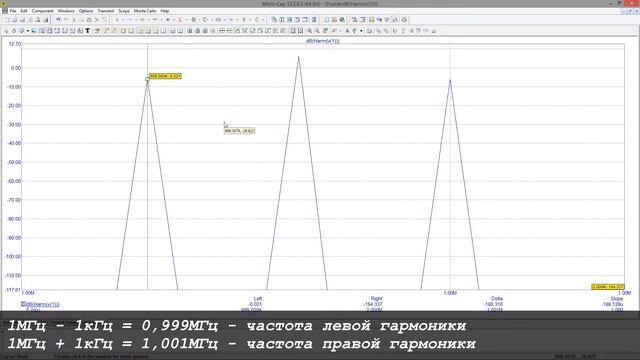Image resolution: width=640 pixels, height=360 pixels.
Task: Click the Right value -194.337
Action: pos(373,304)
